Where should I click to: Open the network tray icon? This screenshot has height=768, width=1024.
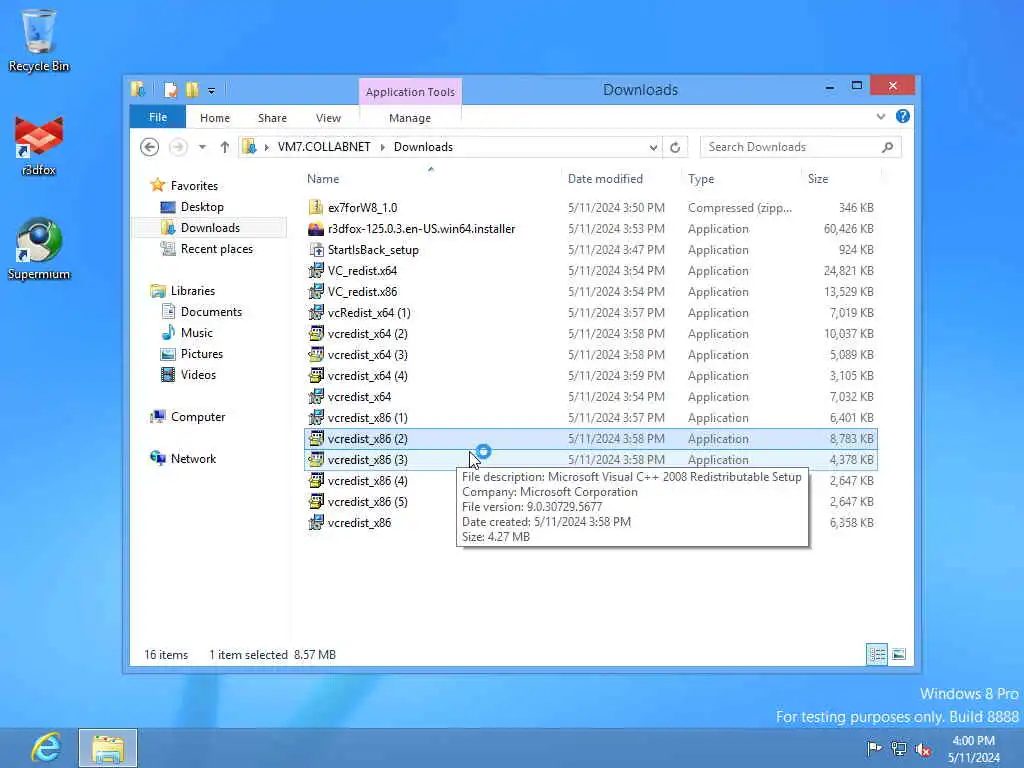(x=899, y=748)
